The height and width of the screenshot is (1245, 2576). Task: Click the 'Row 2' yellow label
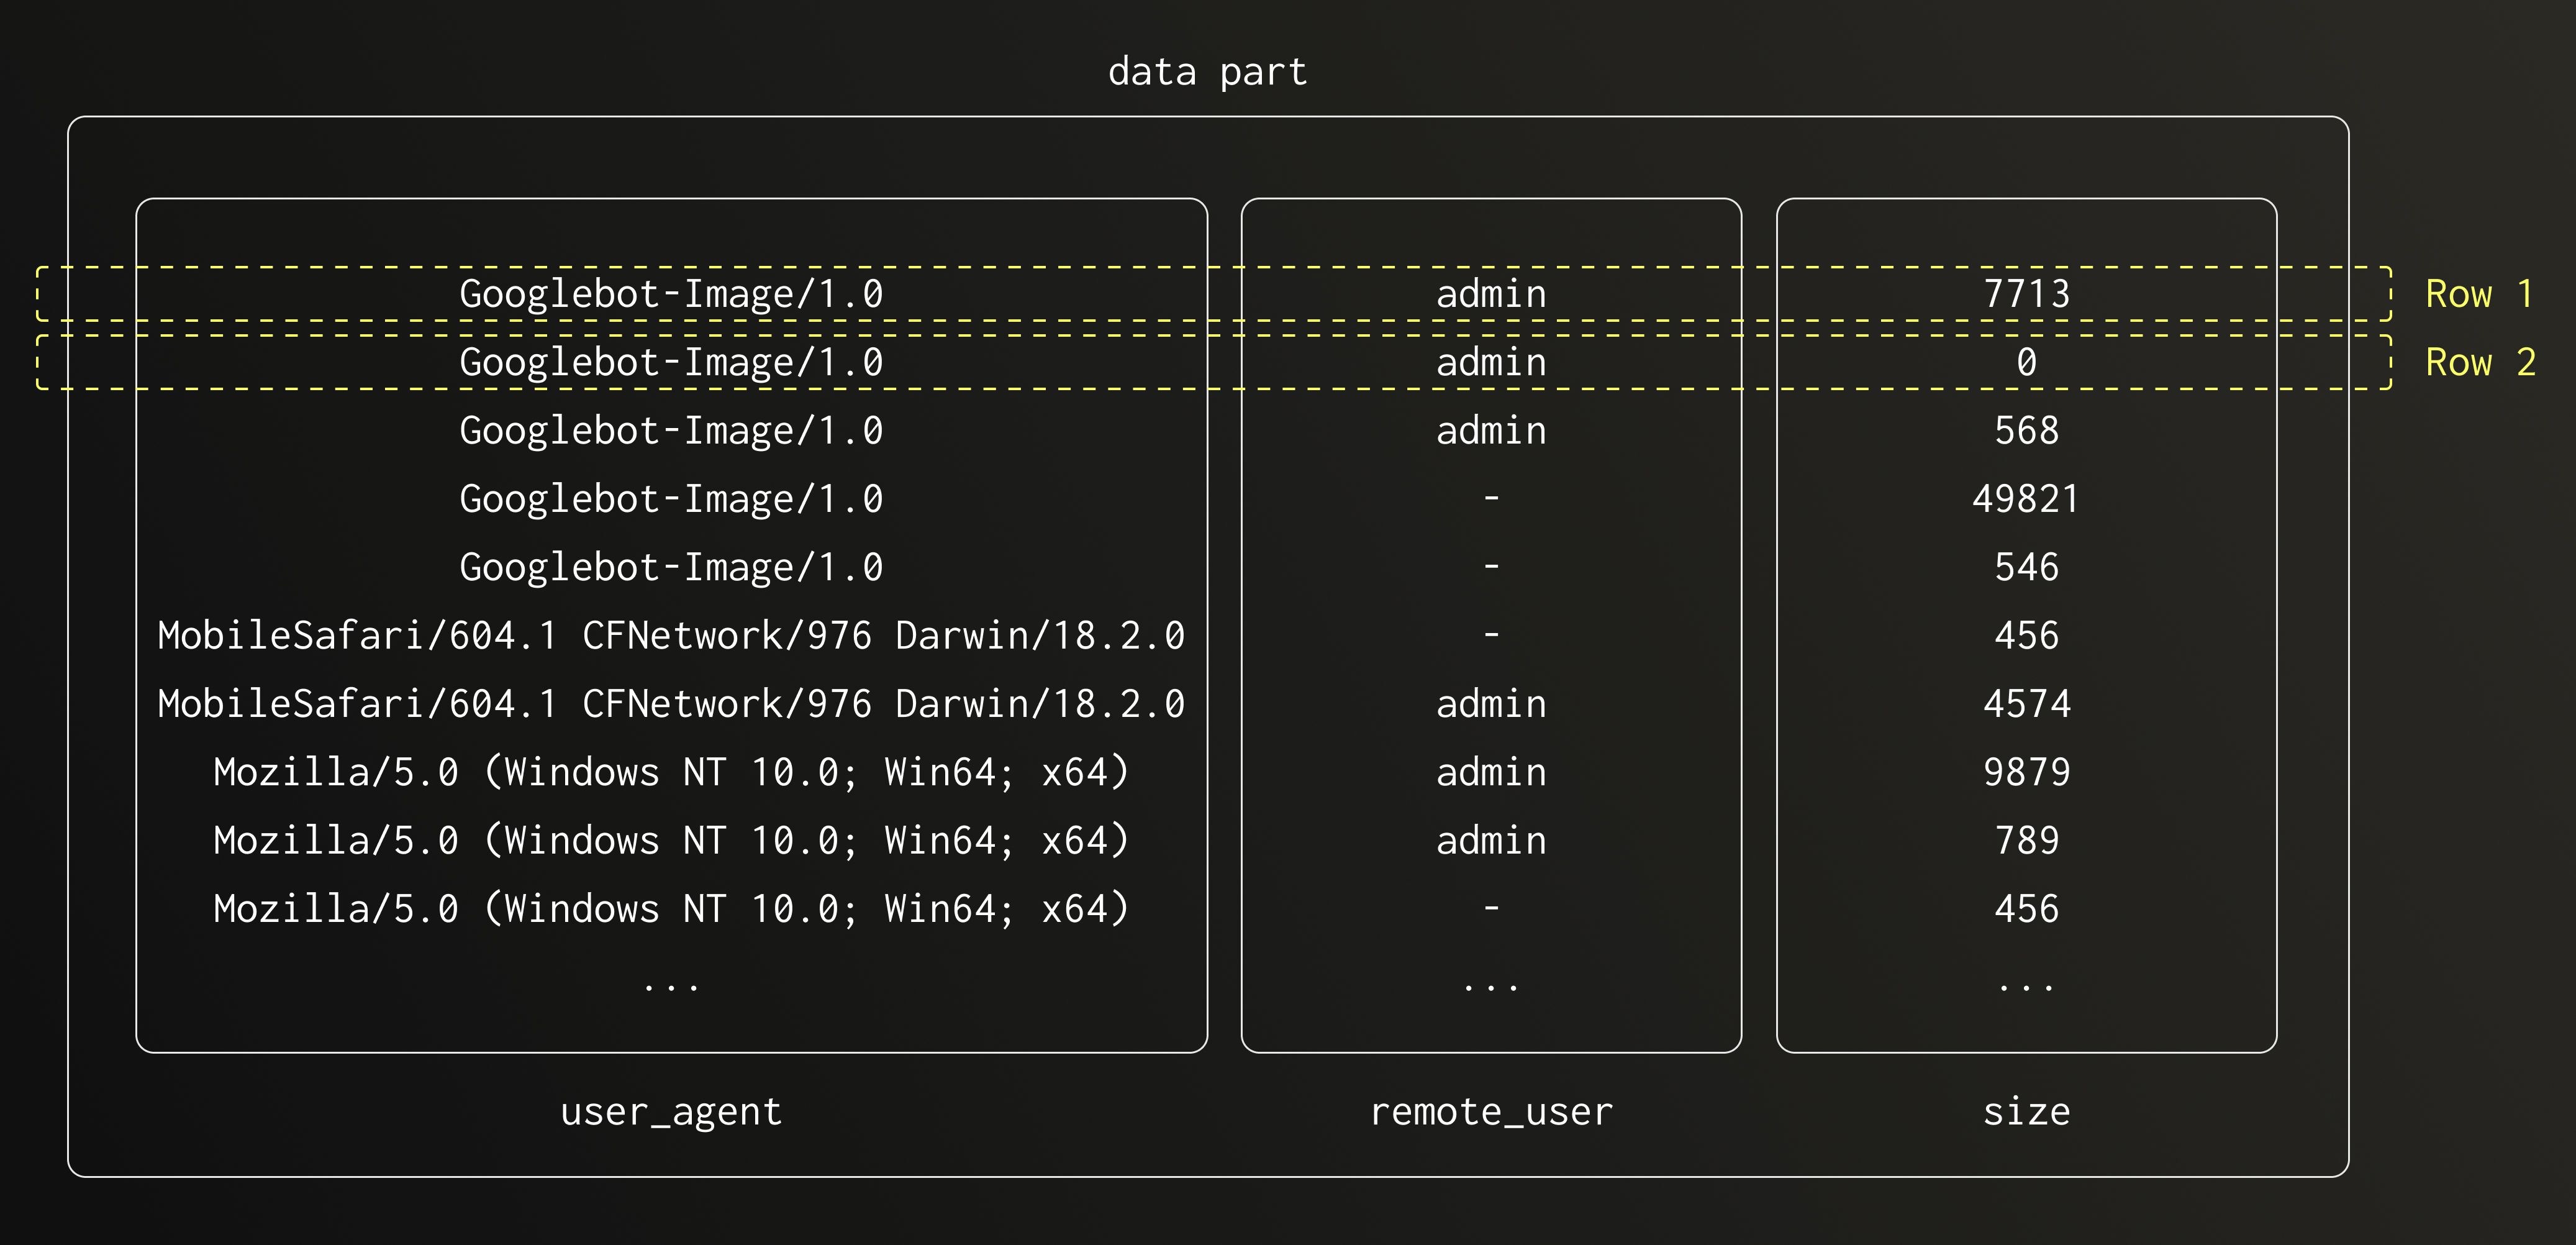[2479, 362]
